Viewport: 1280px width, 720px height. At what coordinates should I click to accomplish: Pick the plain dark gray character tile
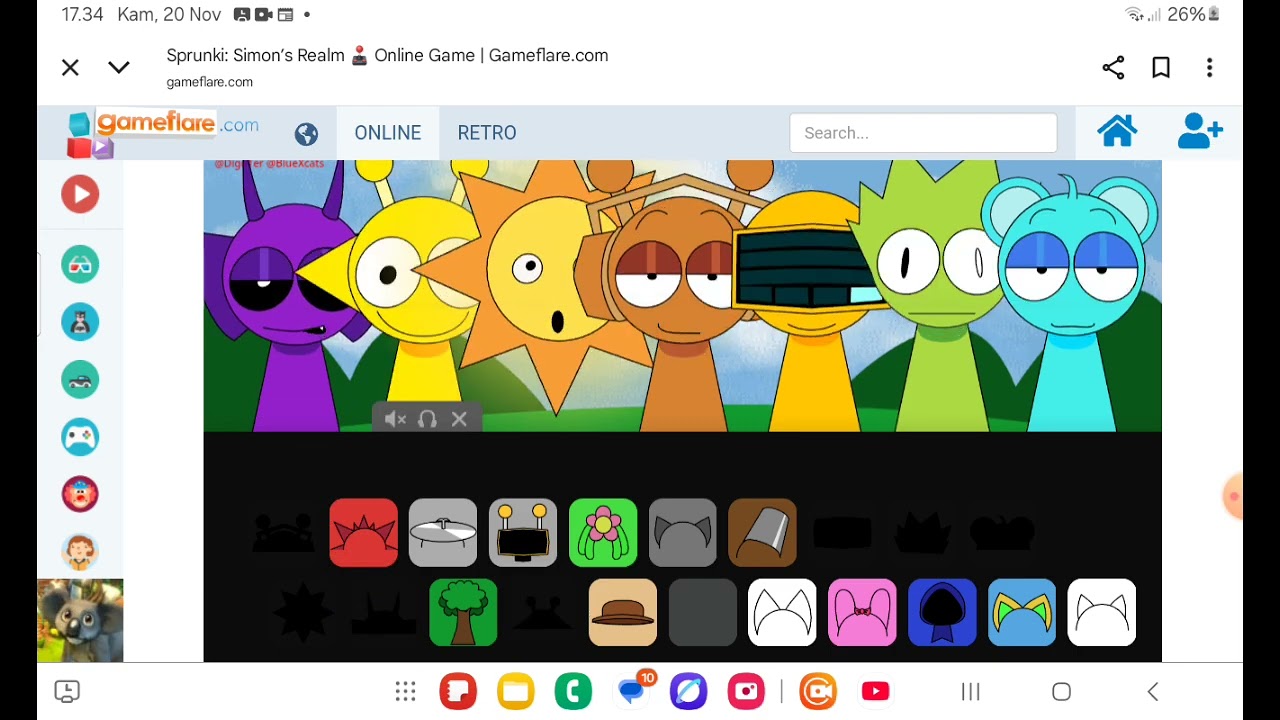pyautogui.click(x=703, y=612)
